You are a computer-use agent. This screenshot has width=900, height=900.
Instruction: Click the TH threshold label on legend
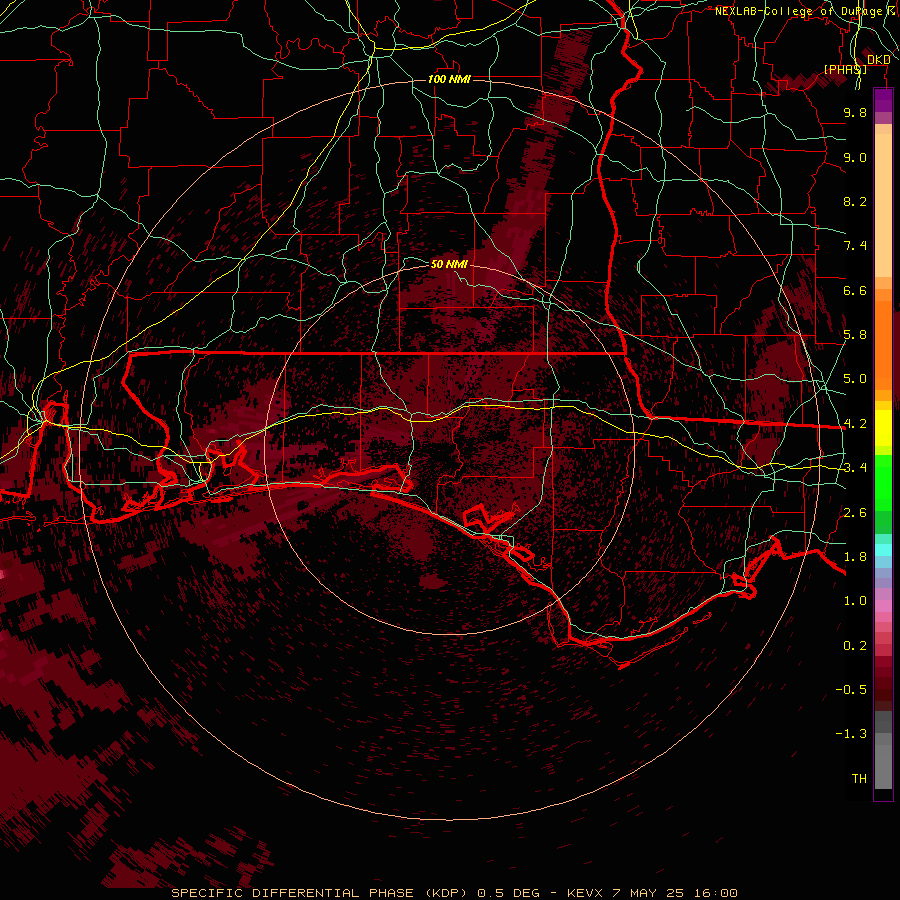[859, 779]
